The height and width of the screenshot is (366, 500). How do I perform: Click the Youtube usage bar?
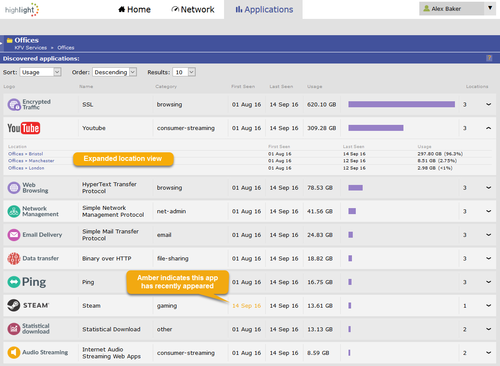point(376,128)
